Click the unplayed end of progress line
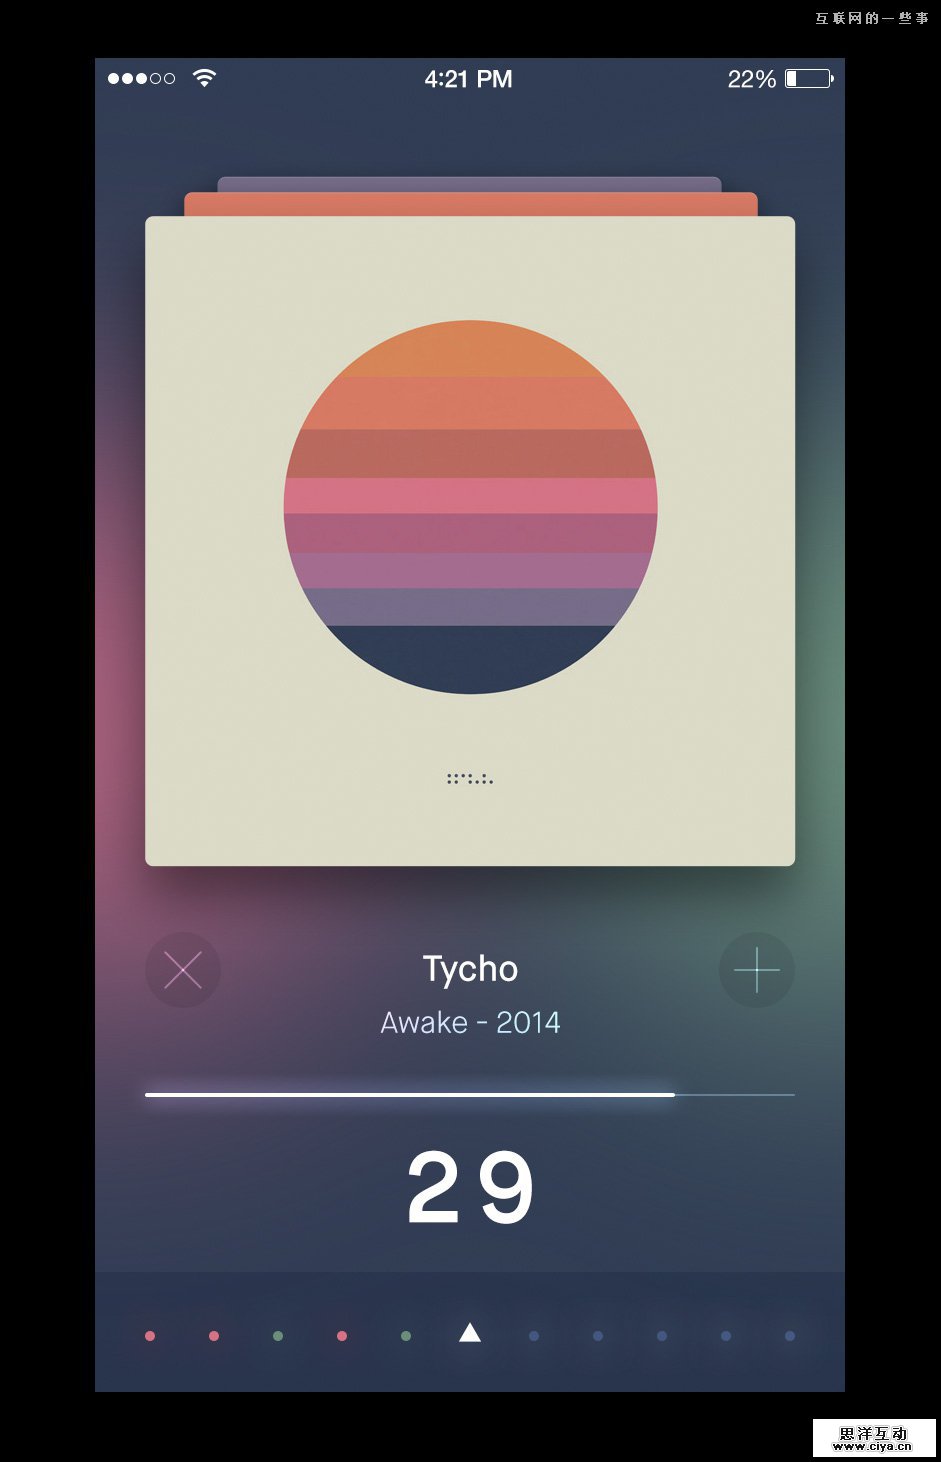Image resolution: width=941 pixels, height=1462 pixels. [x=735, y=1095]
